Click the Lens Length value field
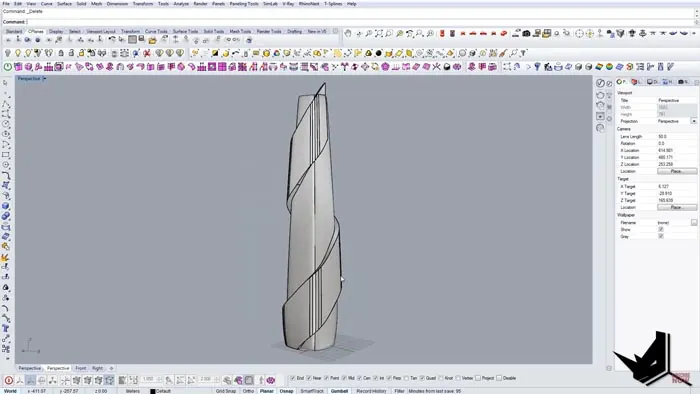Image resolution: width=700 pixels, height=394 pixels. tap(676, 137)
